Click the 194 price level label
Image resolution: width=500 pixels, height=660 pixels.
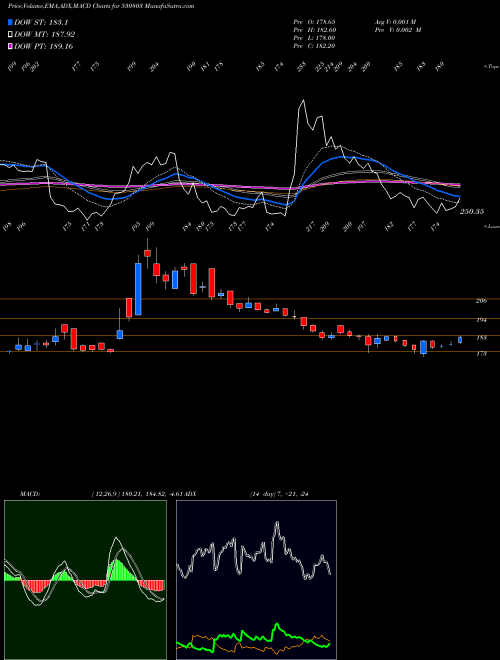[481, 320]
